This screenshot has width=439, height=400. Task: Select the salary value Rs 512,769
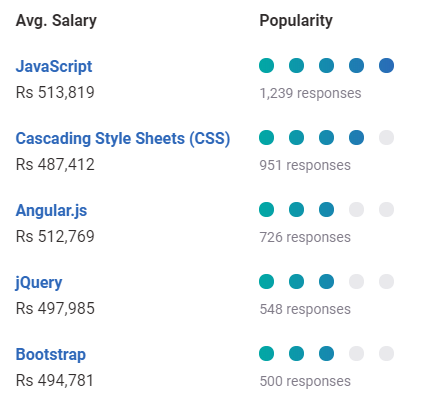pyautogui.click(x=55, y=236)
